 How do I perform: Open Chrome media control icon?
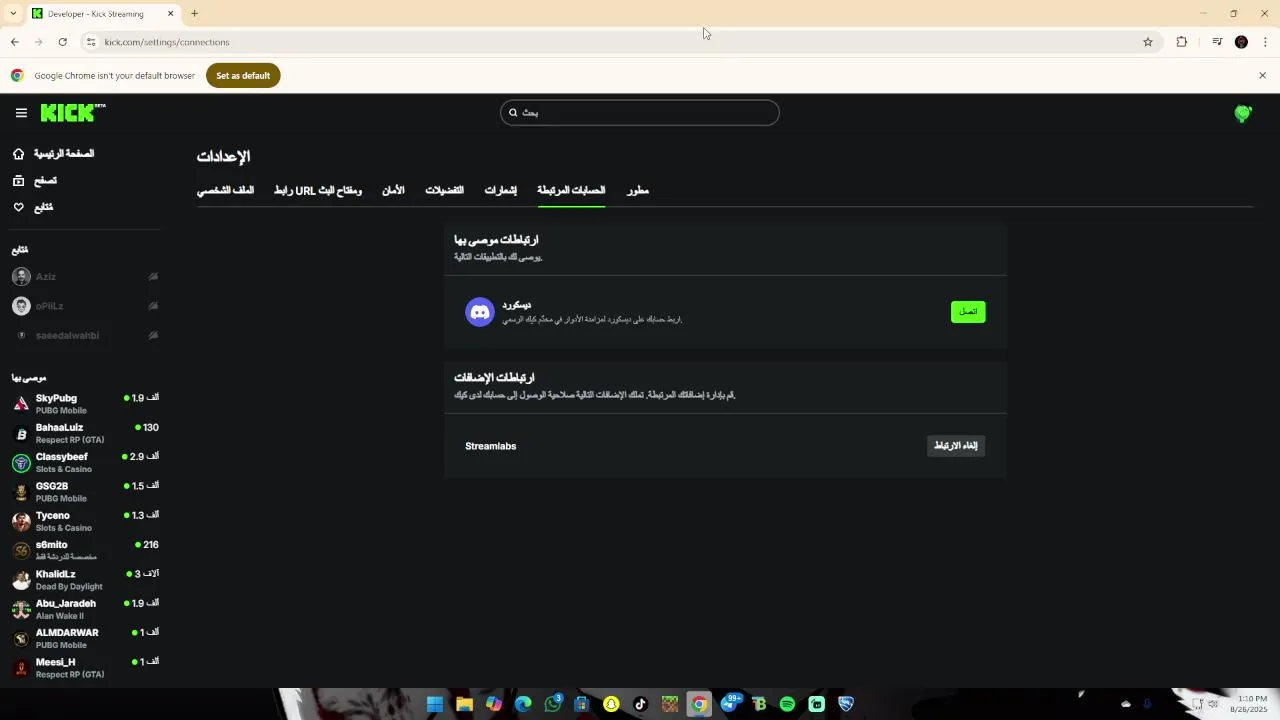click(x=1217, y=42)
